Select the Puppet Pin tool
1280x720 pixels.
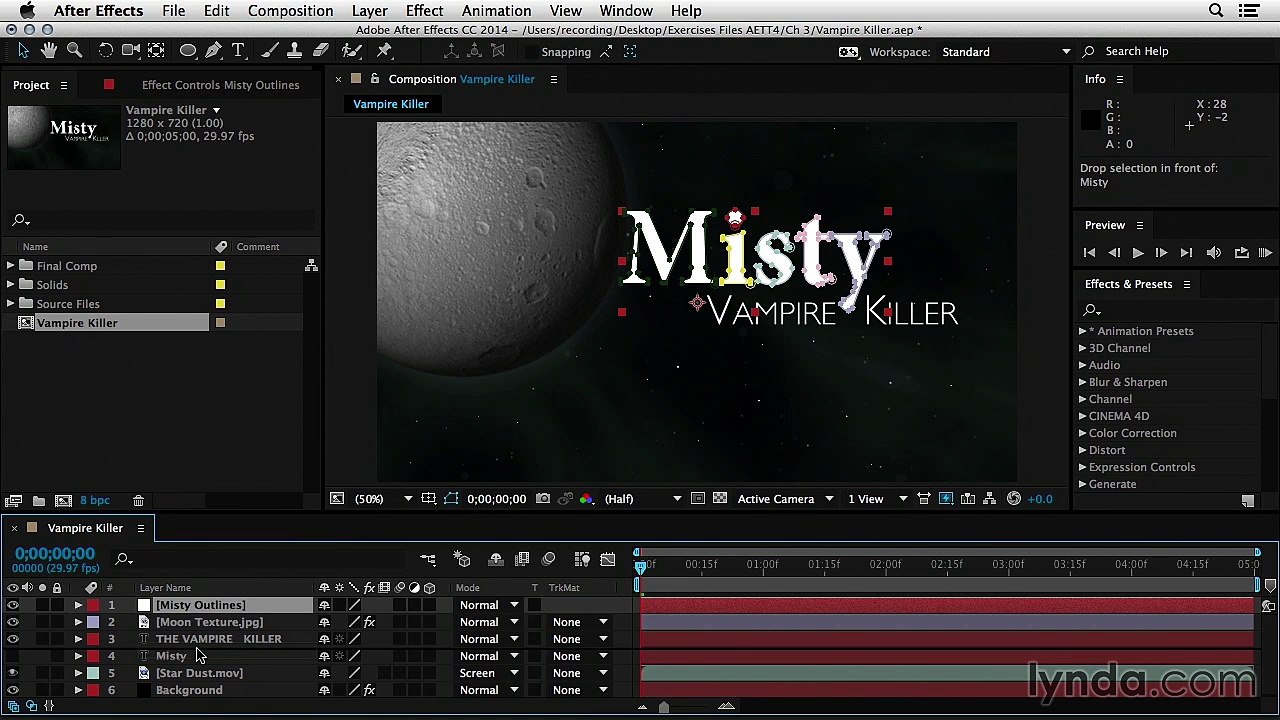[384, 51]
